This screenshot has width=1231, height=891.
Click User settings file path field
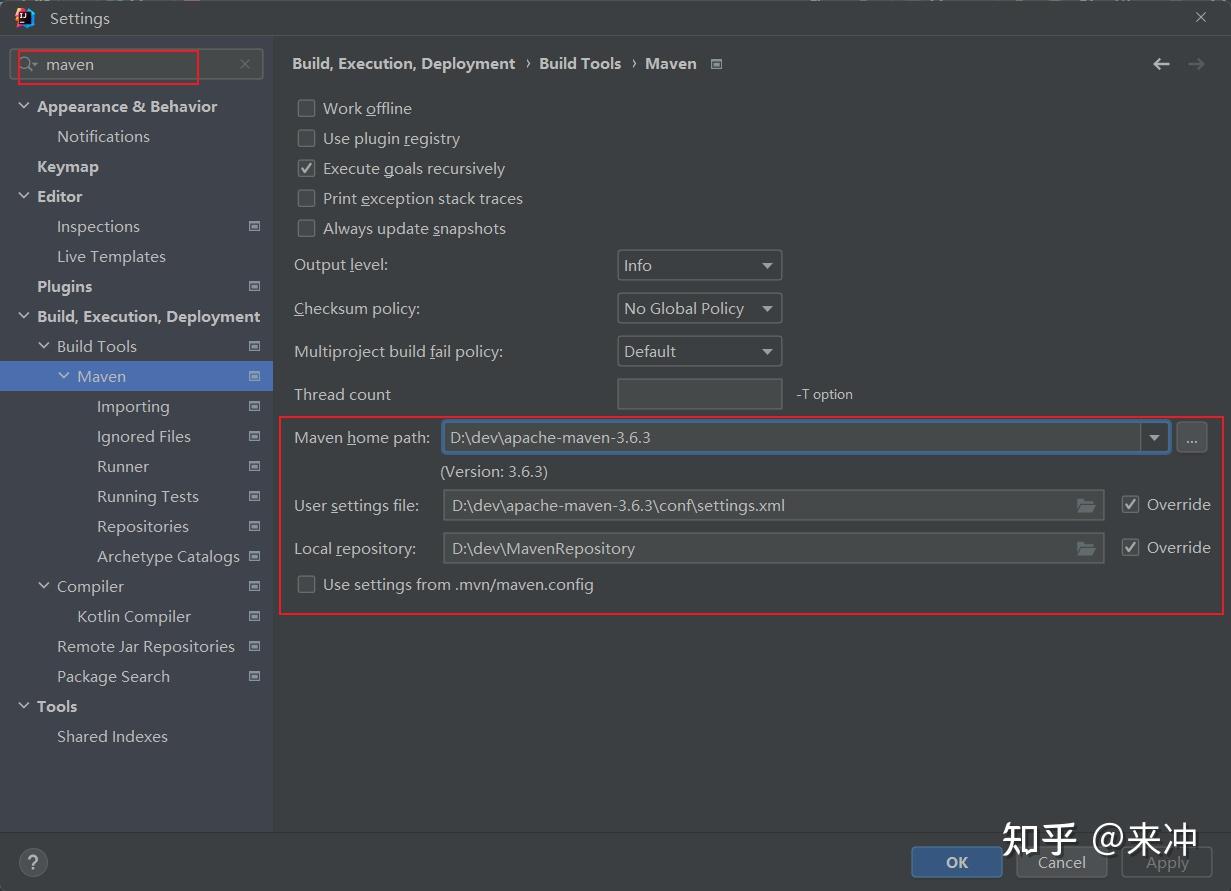pos(773,505)
